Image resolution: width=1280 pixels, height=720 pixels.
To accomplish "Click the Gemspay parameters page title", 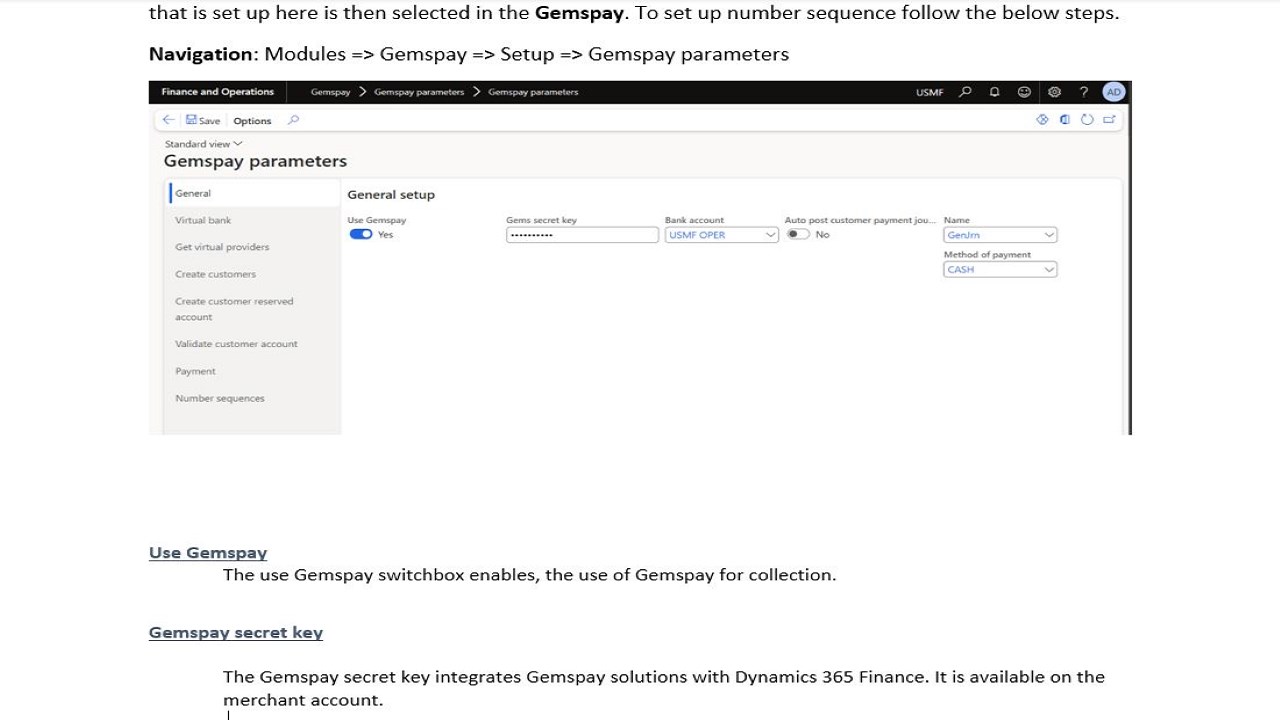I will [255, 161].
